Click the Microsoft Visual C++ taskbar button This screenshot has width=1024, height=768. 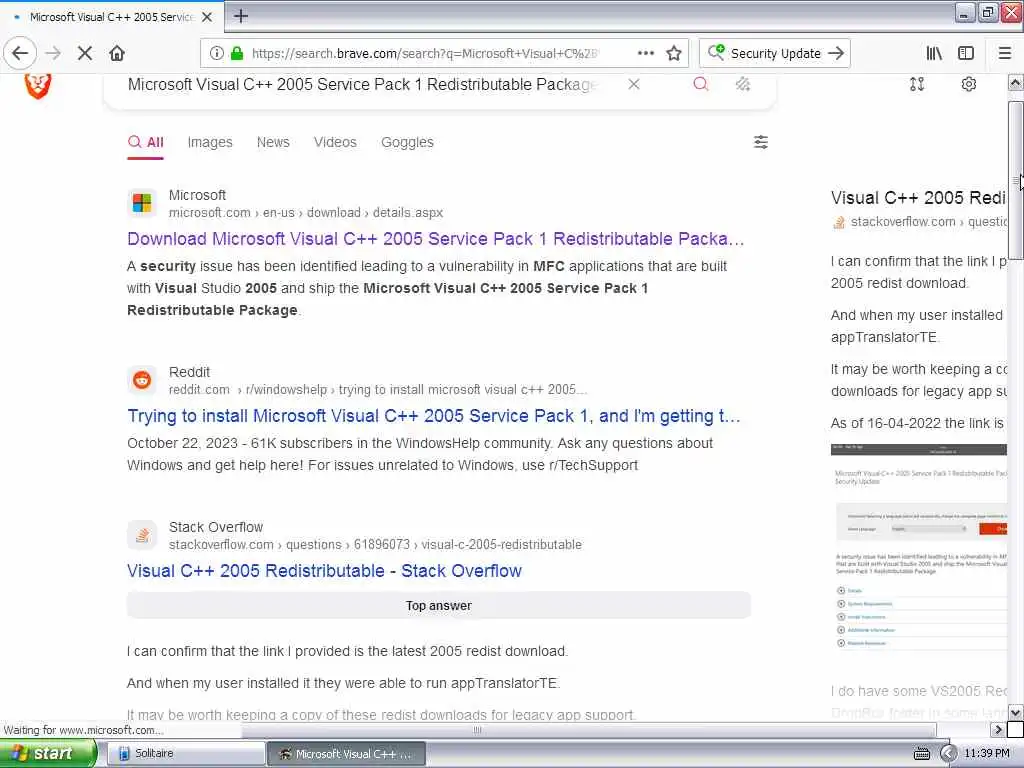(346, 754)
